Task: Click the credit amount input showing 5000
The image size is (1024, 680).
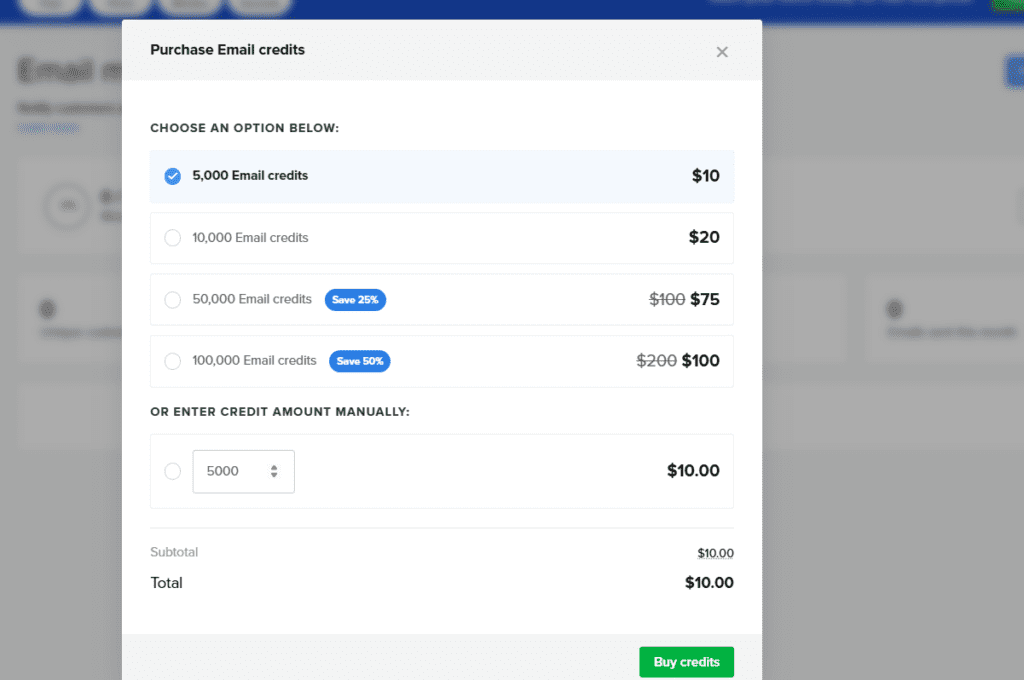Action: (228, 471)
